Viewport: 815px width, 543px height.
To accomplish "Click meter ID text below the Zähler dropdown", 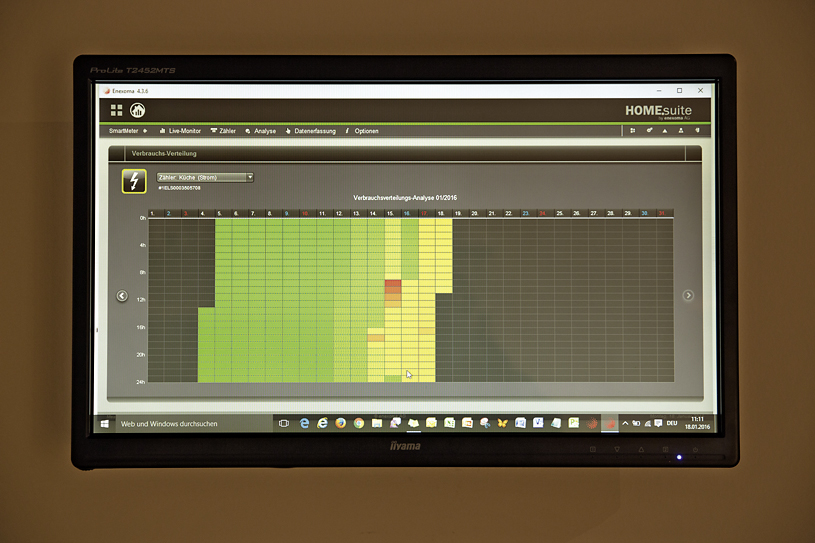I will [179, 188].
